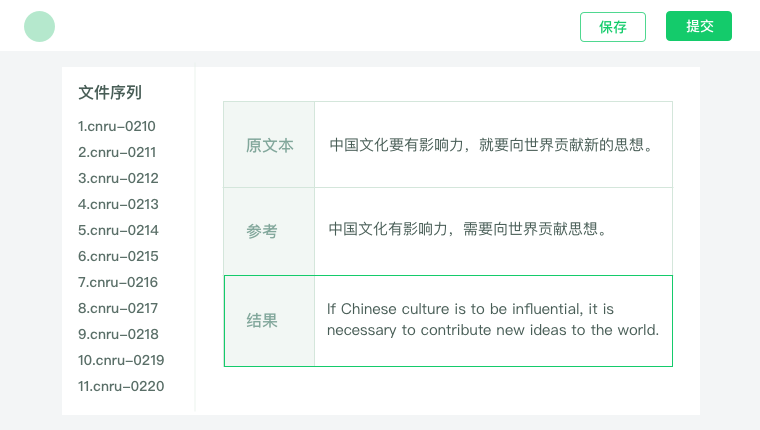Click into the English translation result field
This screenshot has height=430, width=760.
coord(493,320)
